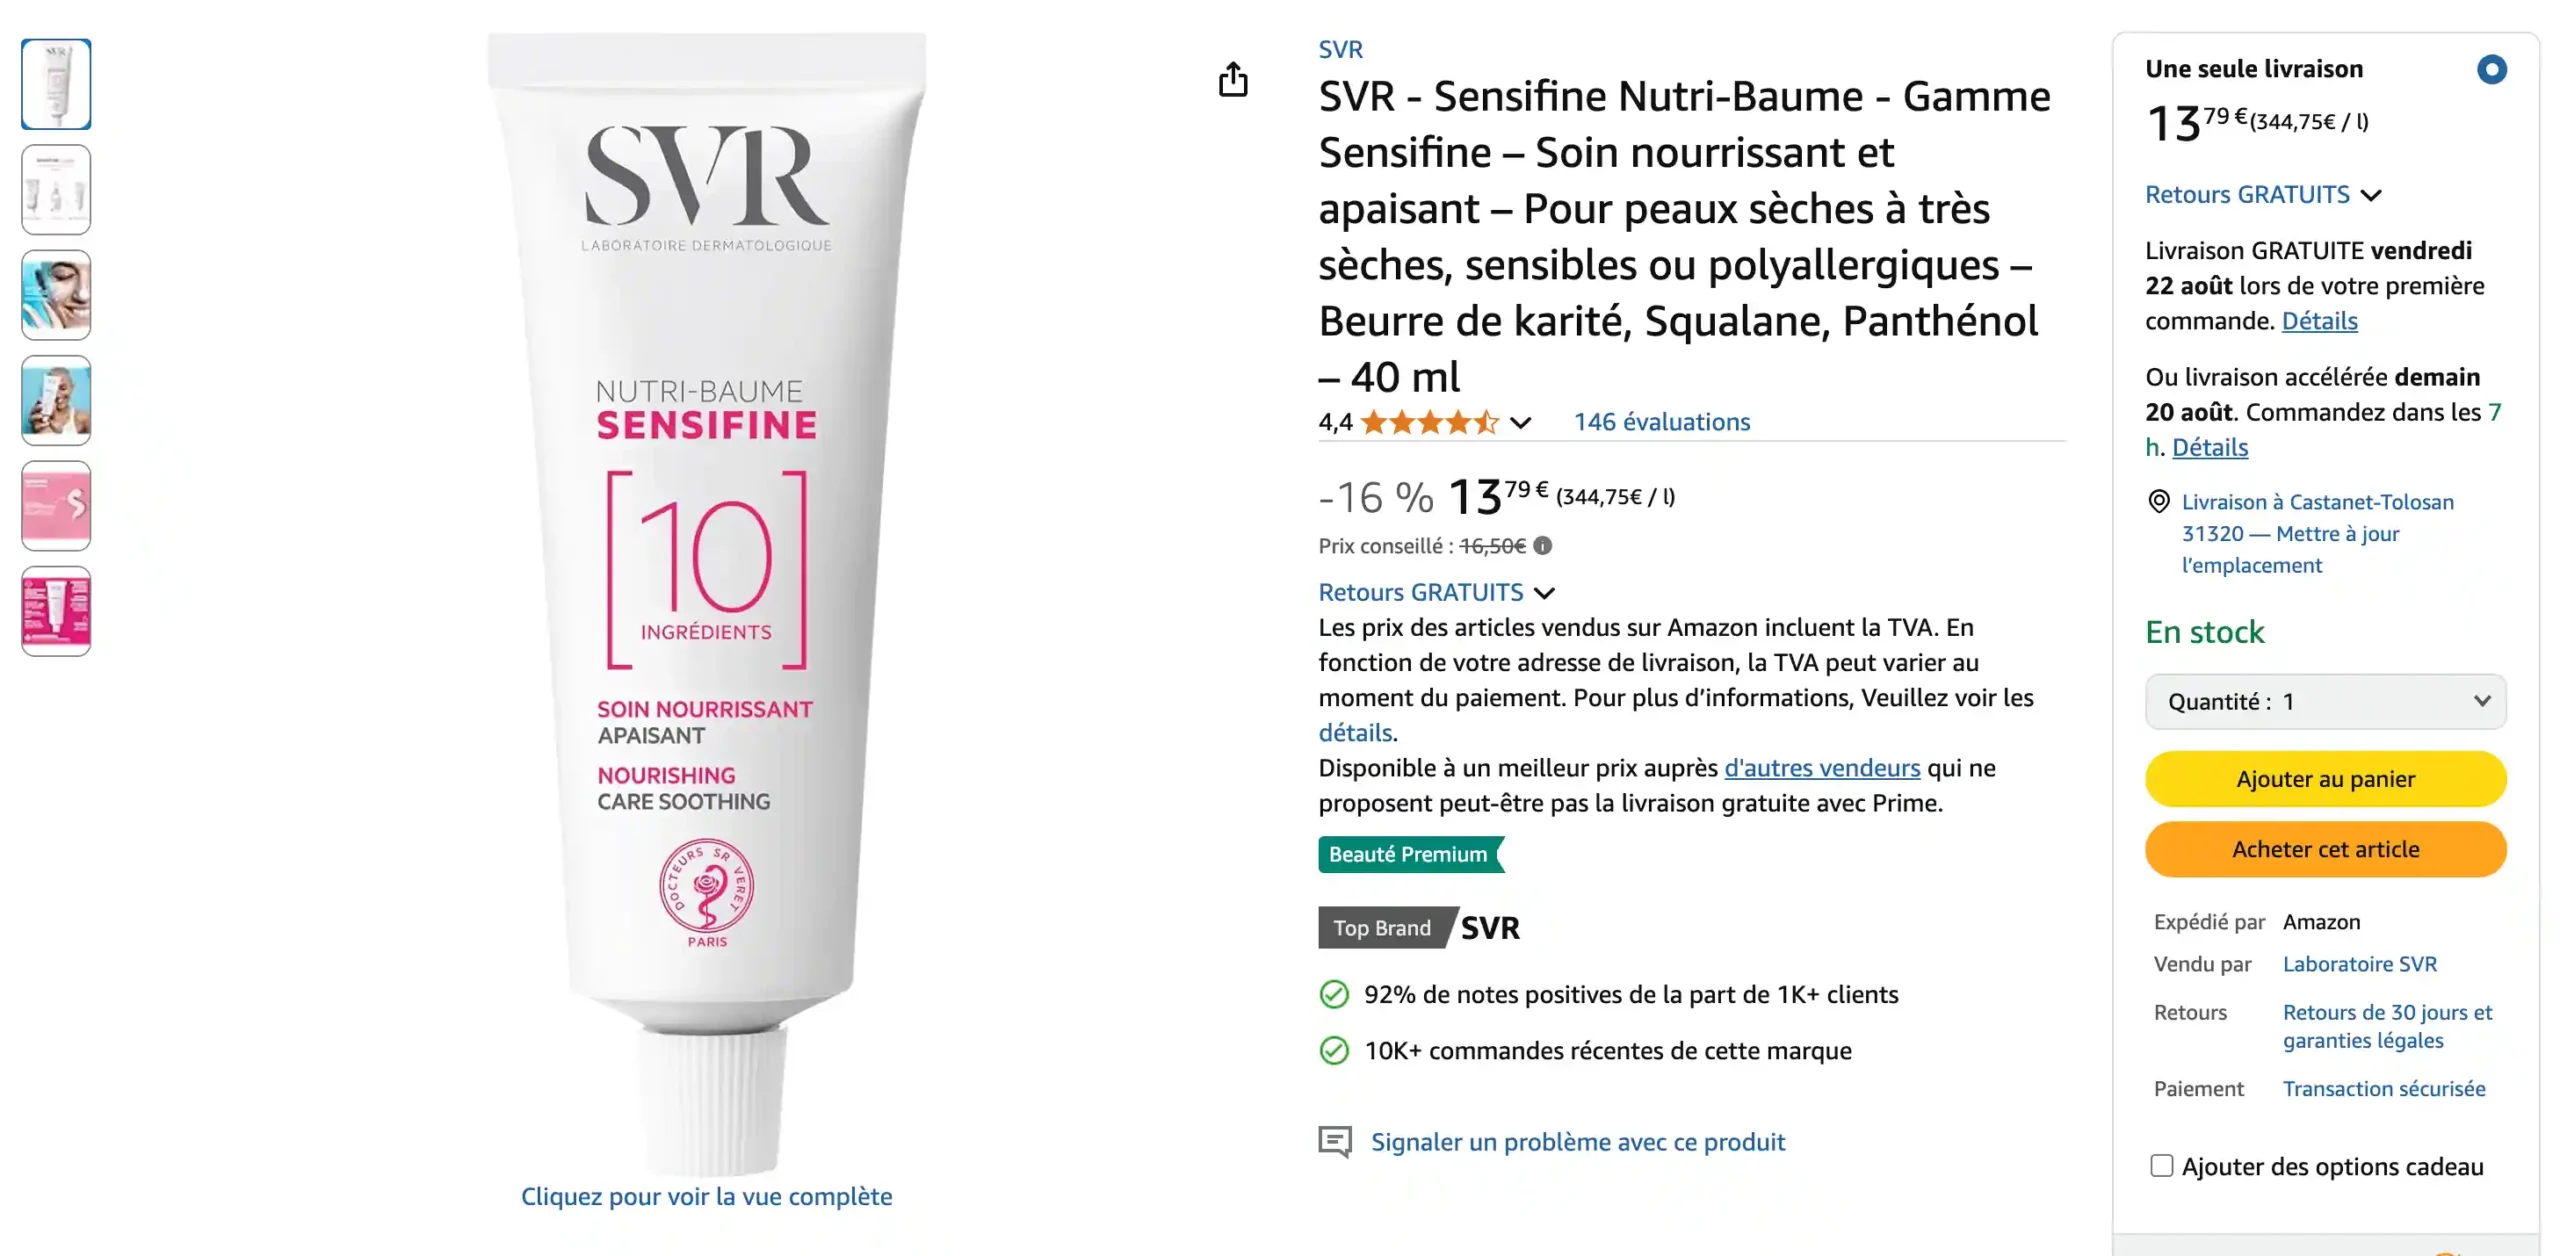Click the info icon next to Prix conseillé
Viewport: 2560px width, 1256px height.
tap(1543, 546)
